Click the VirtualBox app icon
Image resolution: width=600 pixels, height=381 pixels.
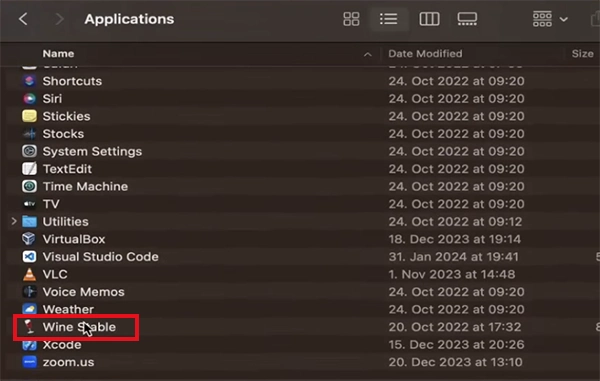pyautogui.click(x=29, y=239)
